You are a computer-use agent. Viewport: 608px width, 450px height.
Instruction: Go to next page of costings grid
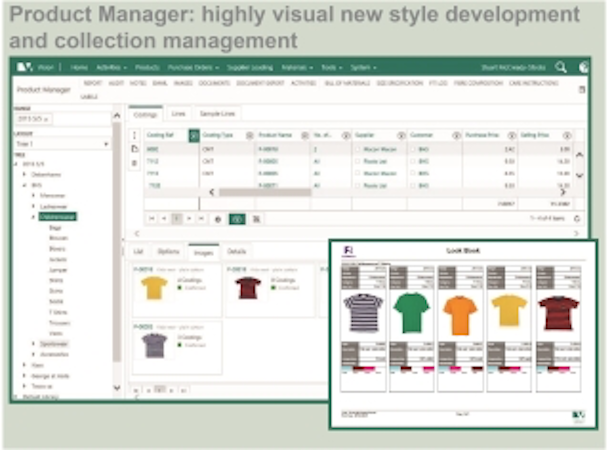tap(189, 219)
